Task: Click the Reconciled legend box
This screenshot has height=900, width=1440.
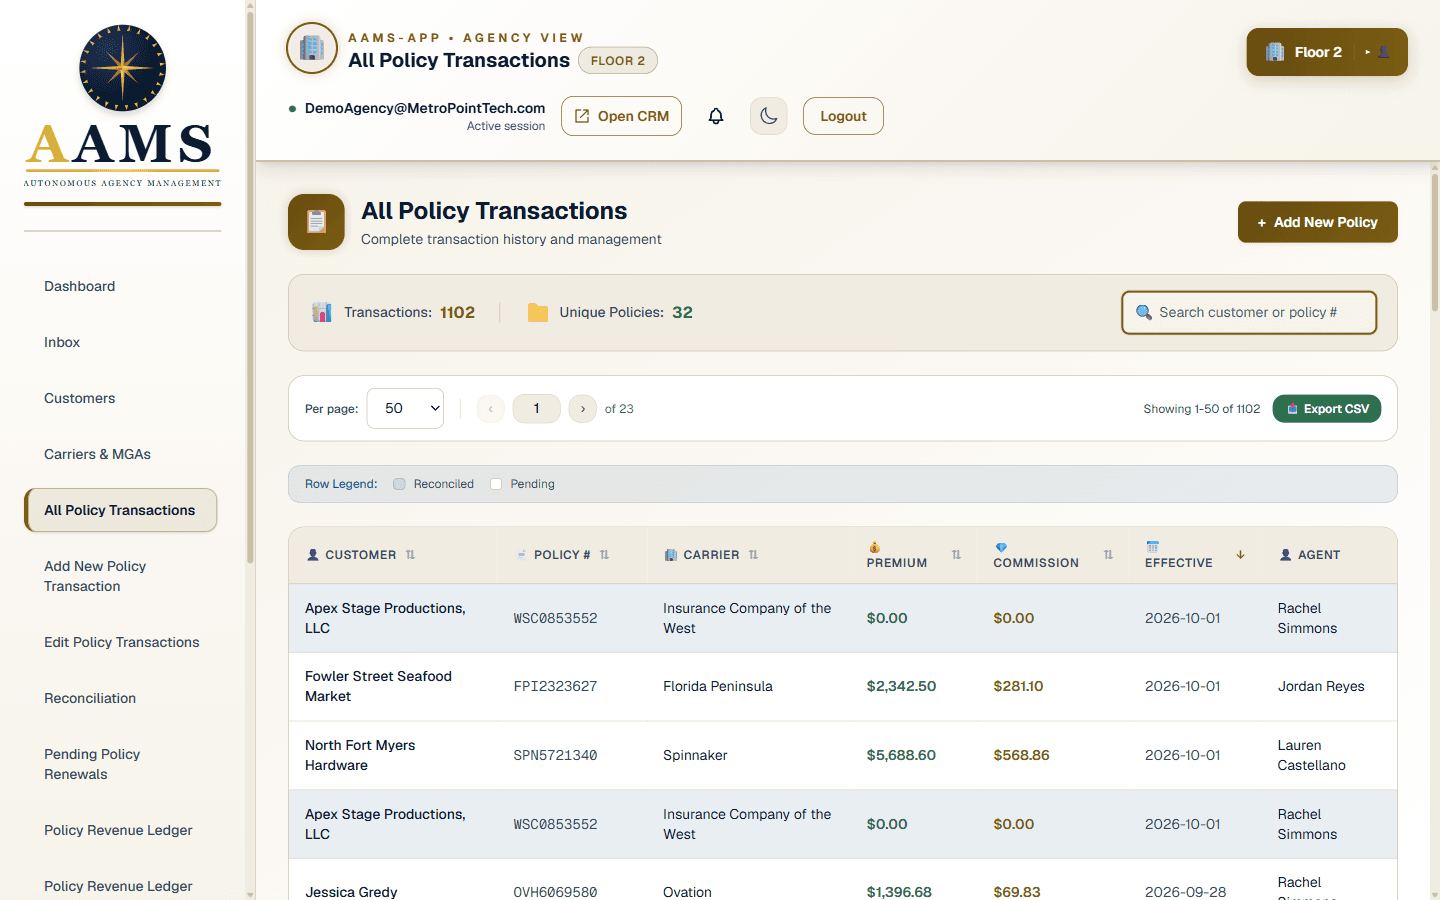Action: tap(399, 484)
